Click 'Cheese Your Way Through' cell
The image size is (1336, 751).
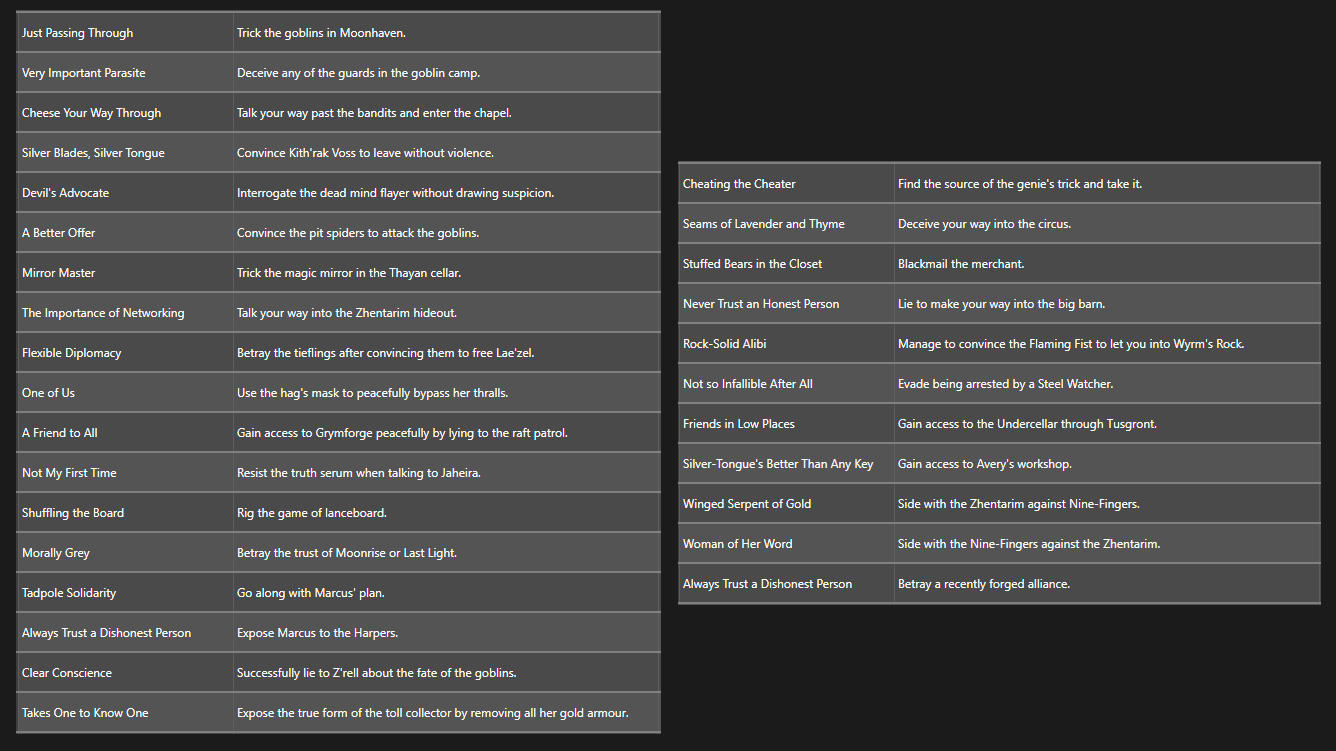92,113
